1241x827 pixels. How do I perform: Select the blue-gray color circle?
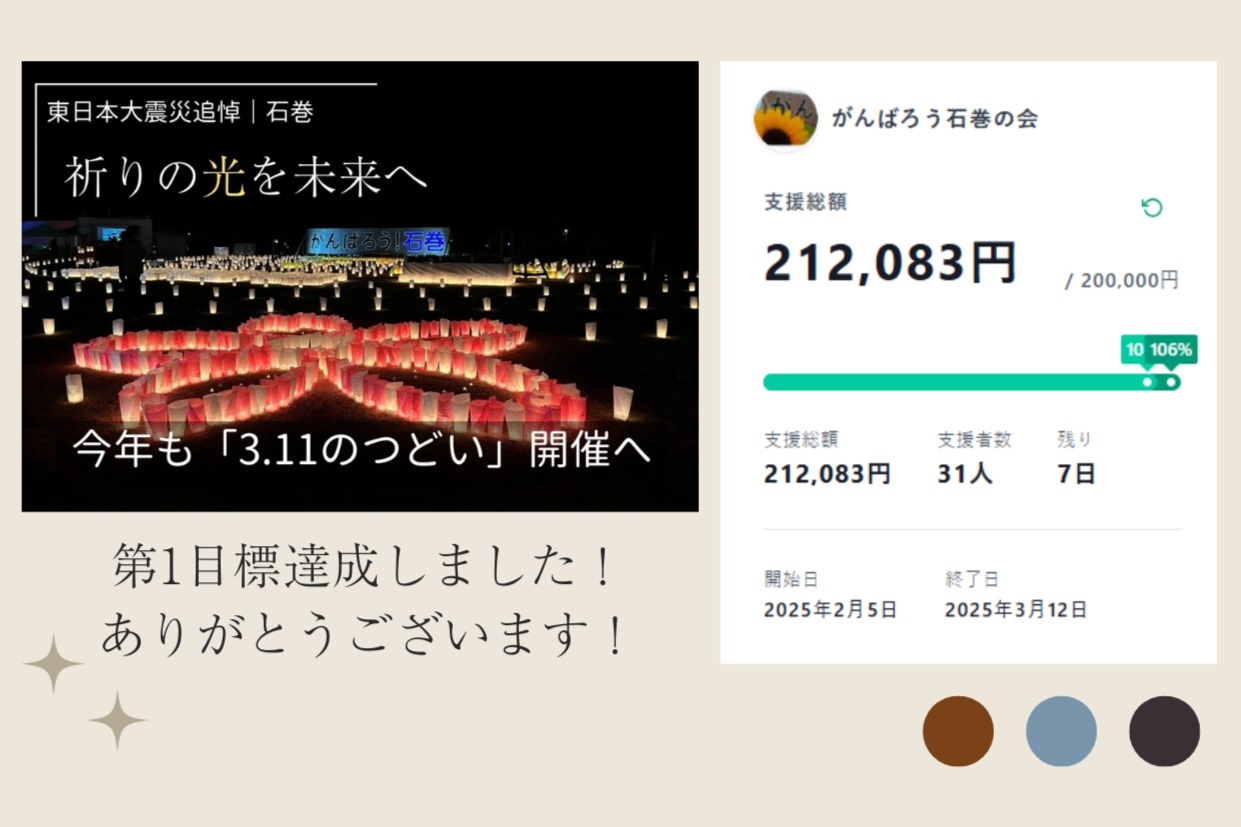pyautogui.click(x=1062, y=730)
